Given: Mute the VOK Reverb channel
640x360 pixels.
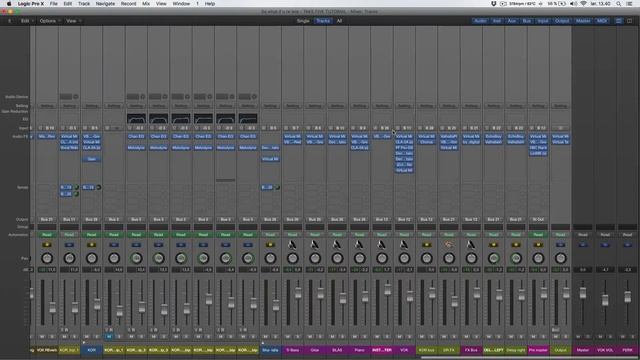Looking at the screenshot, I should (x=42, y=337).
